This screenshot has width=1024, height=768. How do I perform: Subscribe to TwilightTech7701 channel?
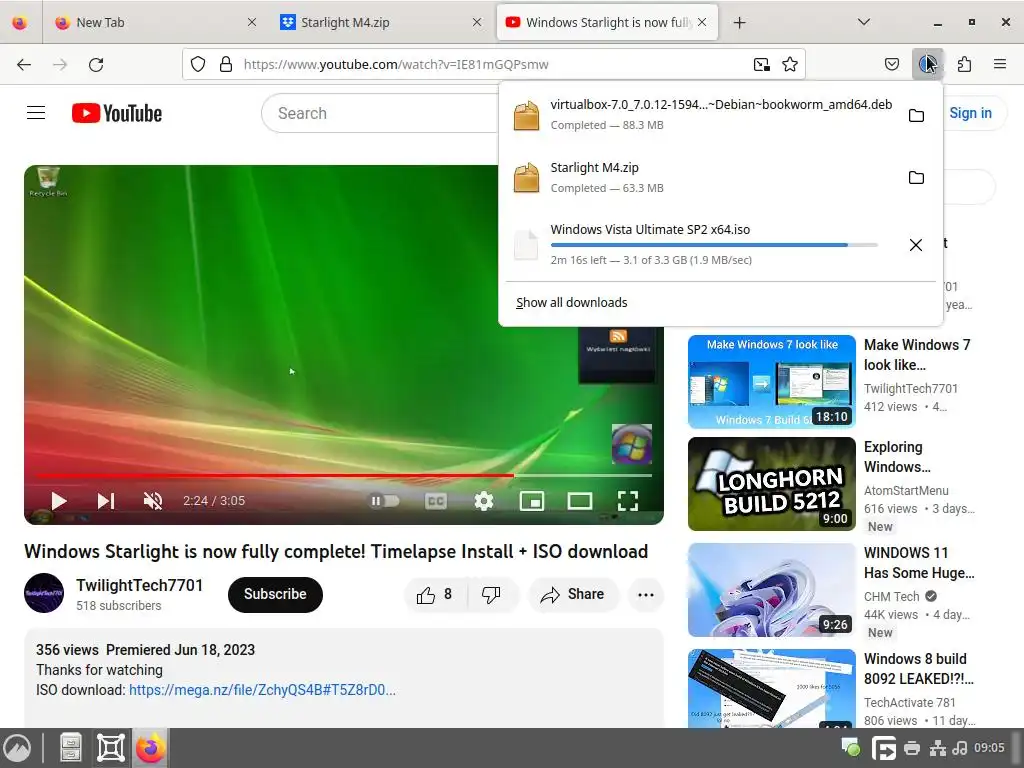pos(275,594)
